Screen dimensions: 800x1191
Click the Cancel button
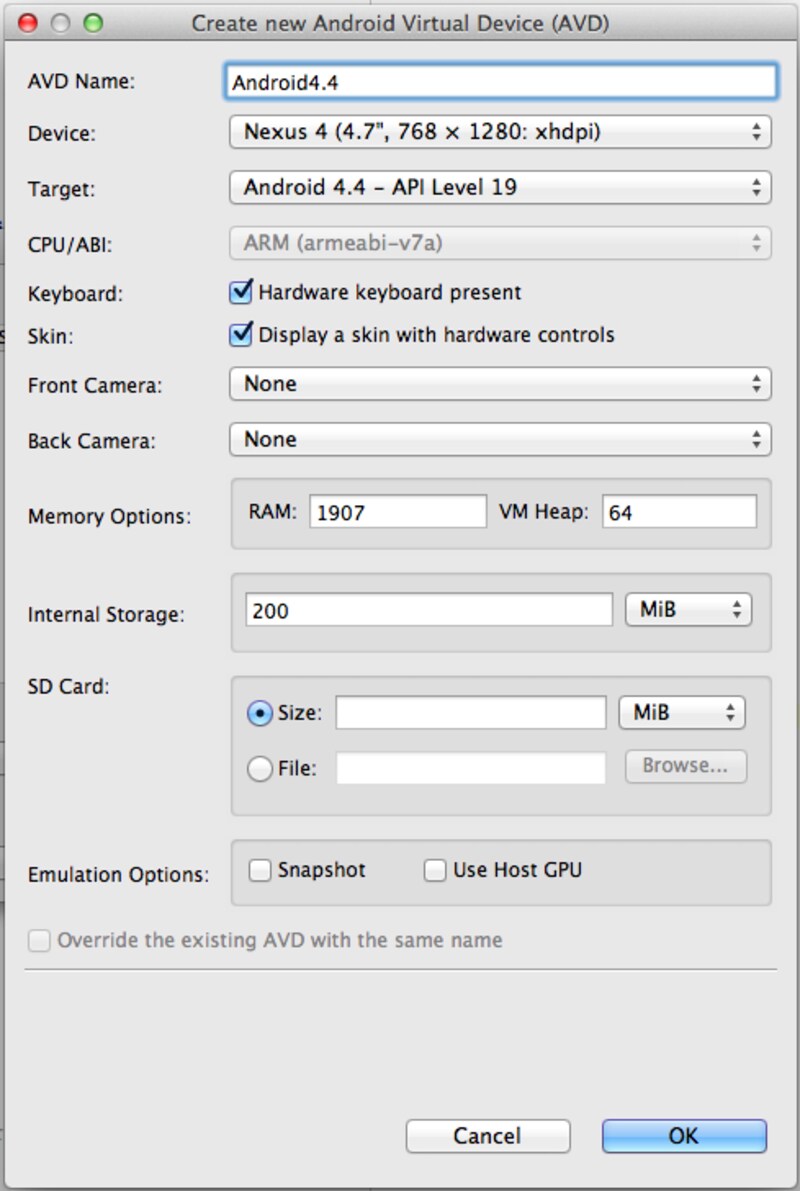pos(487,1136)
